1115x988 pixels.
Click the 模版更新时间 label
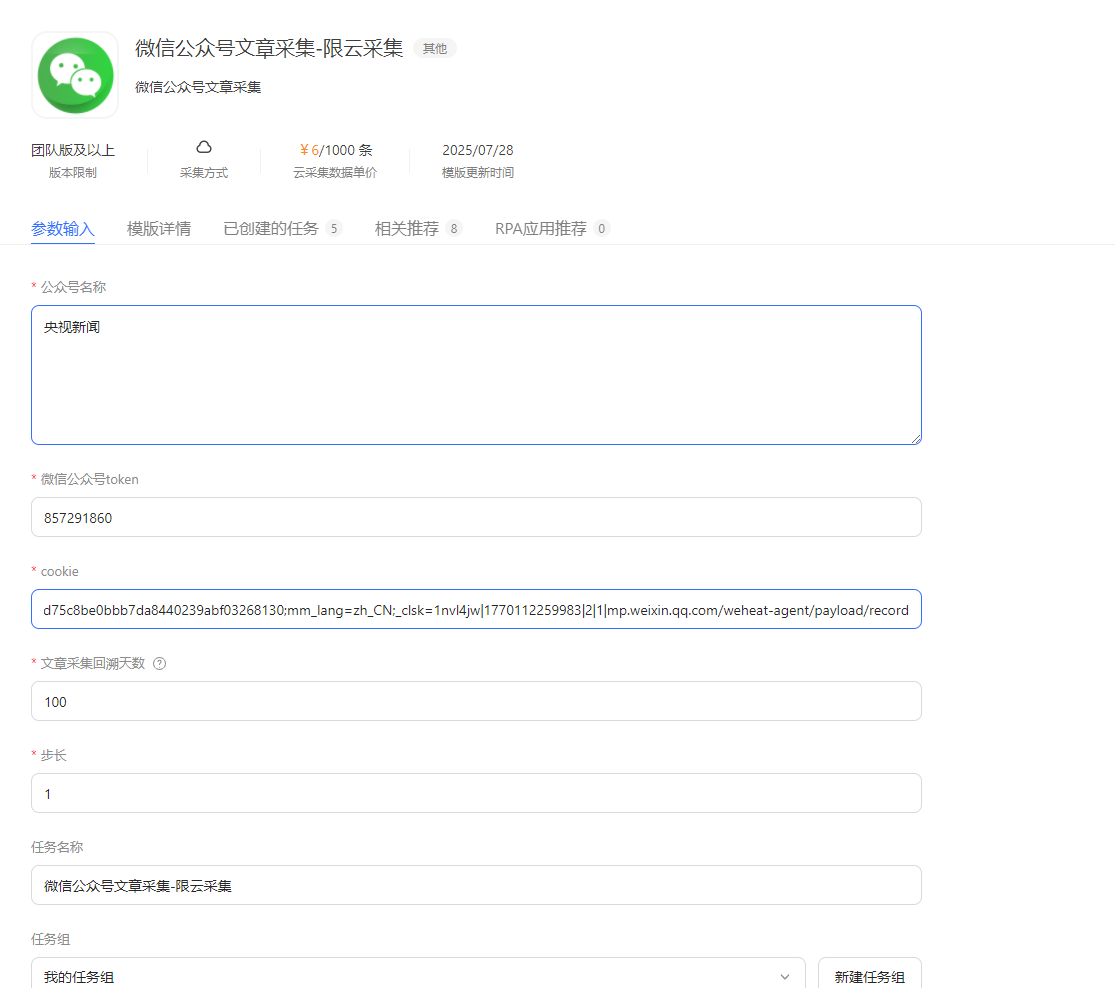point(478,173)
